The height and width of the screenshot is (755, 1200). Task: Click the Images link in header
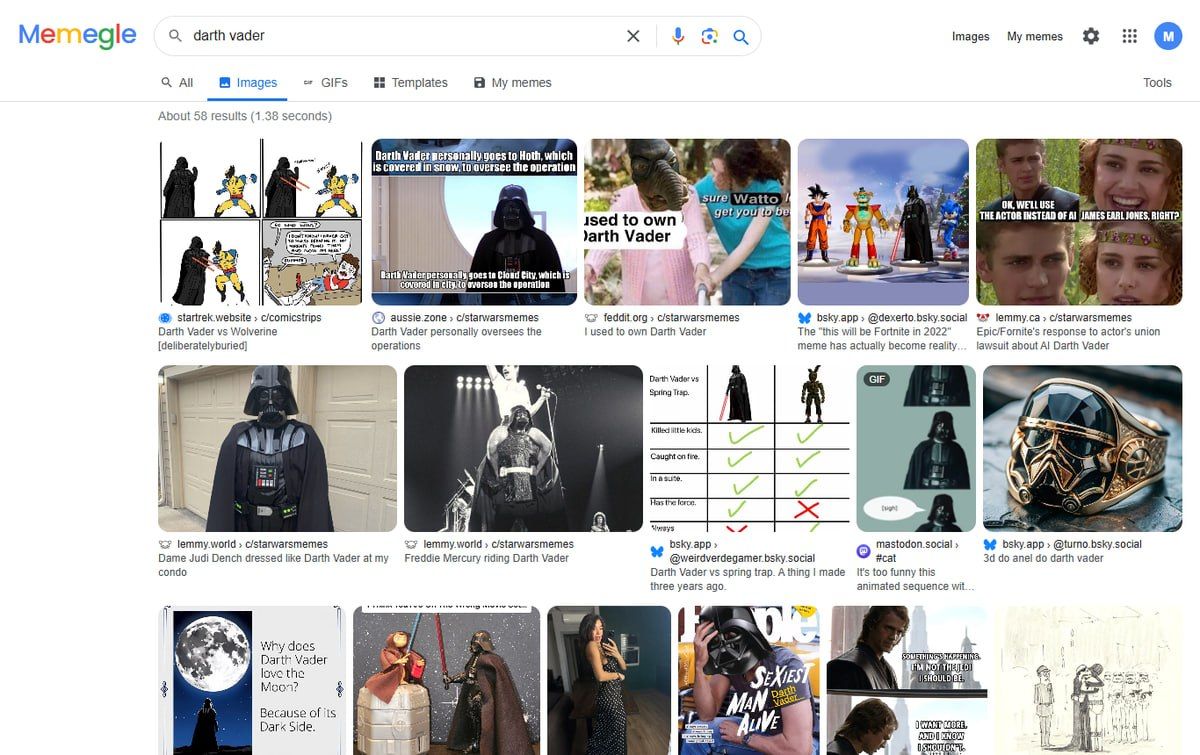pyautogui.click(x=970, y=36)
